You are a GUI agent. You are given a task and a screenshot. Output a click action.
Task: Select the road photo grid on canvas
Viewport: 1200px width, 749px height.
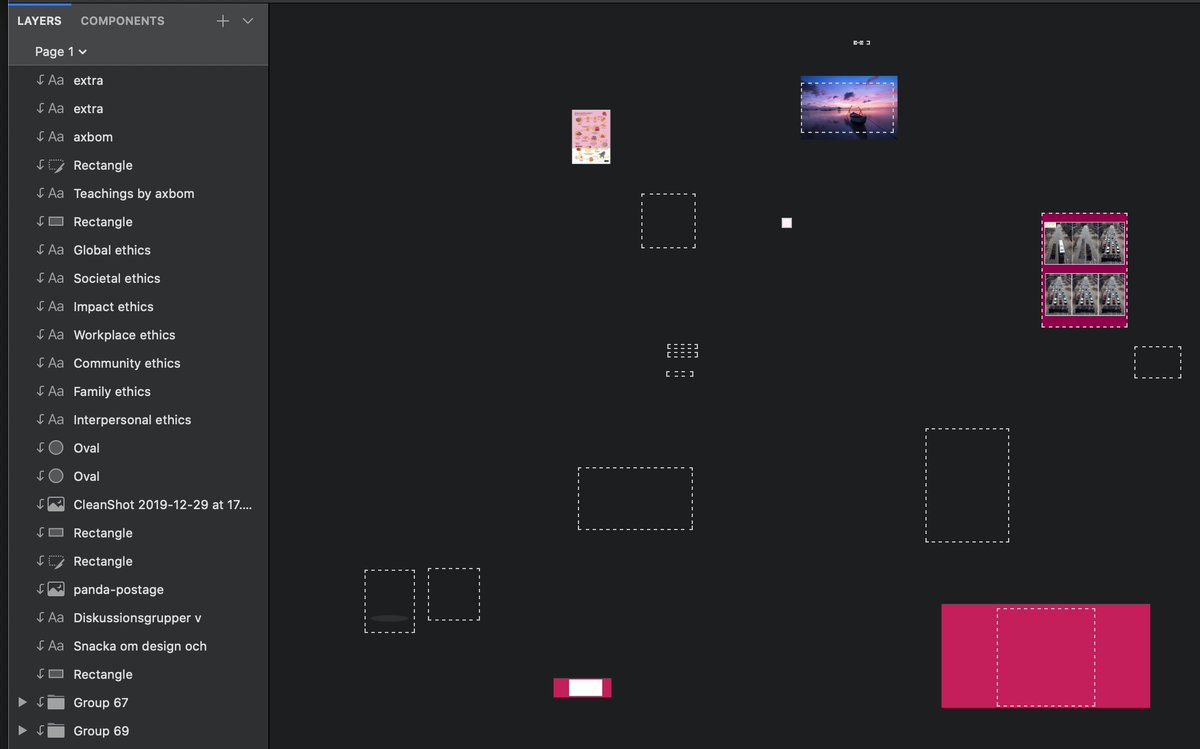[1085, 270]
